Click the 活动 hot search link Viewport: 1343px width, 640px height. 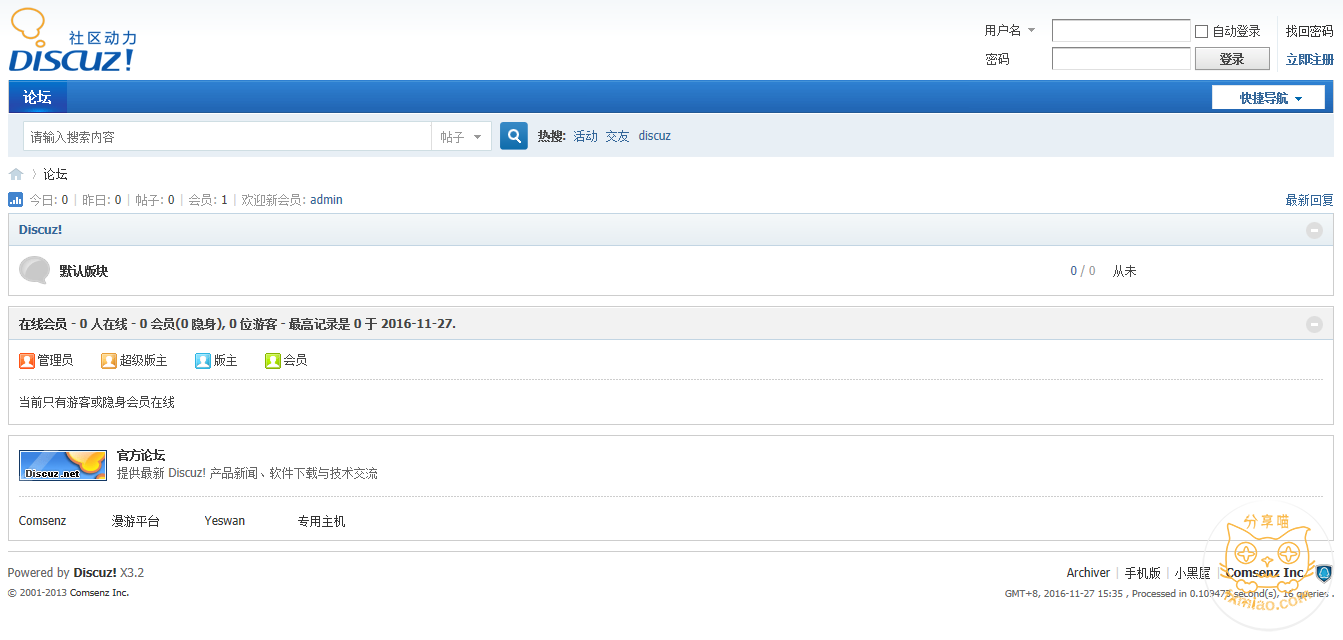[585, 136]
